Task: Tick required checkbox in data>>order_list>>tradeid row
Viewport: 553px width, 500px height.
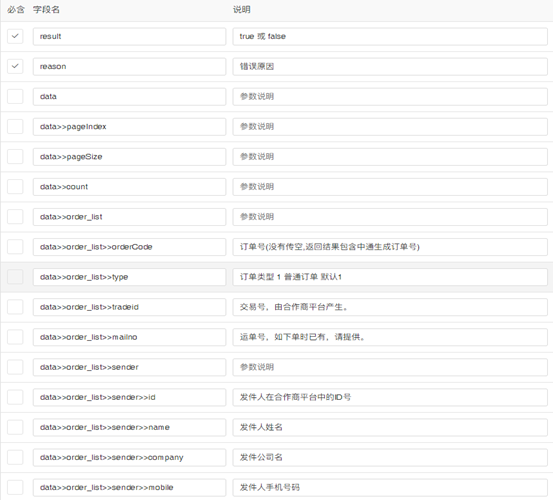Action: 15,307
